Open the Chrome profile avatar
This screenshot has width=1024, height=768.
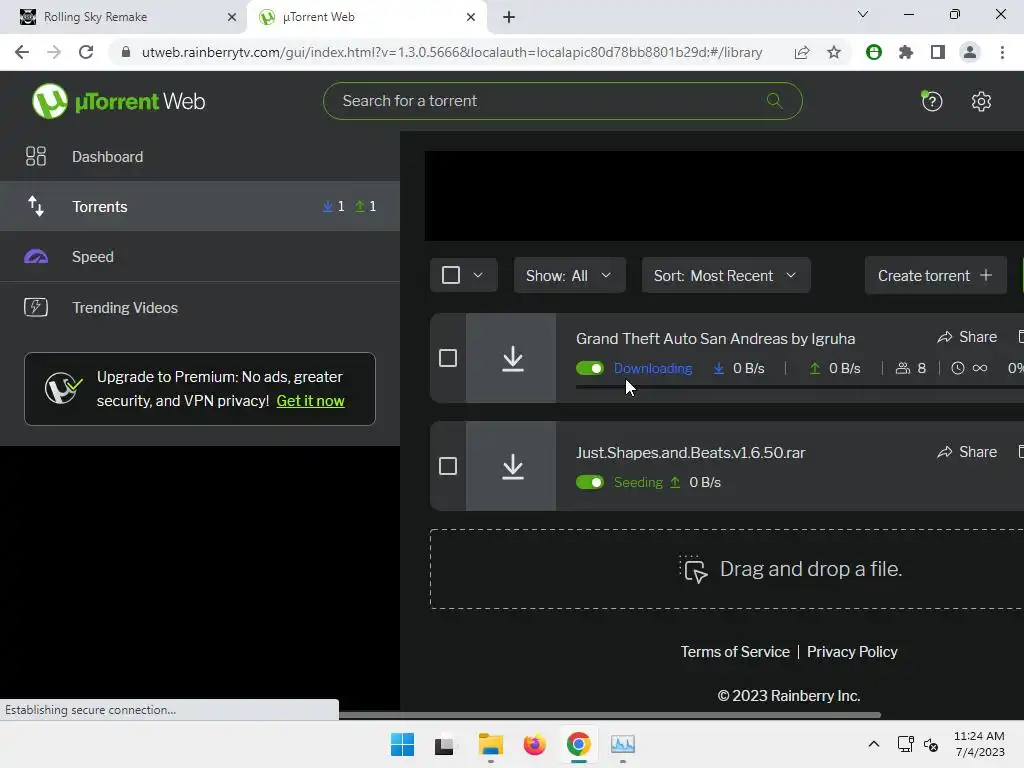tap(970, 52)
